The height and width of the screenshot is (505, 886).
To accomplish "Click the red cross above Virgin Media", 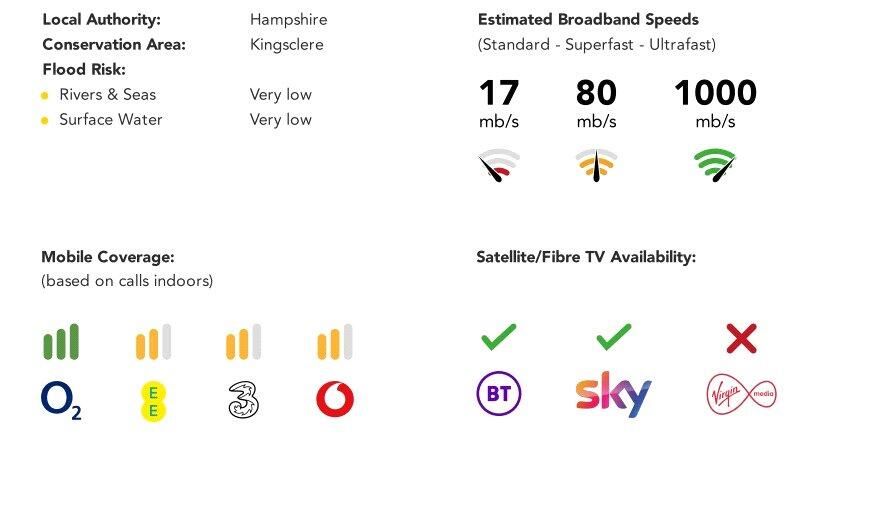I will point(741,338).
